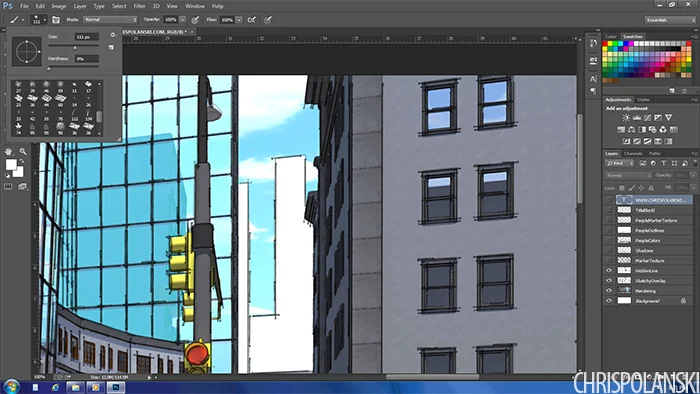Show the Shadows layer
700x394 pixels.
click(x=609, y=250)
